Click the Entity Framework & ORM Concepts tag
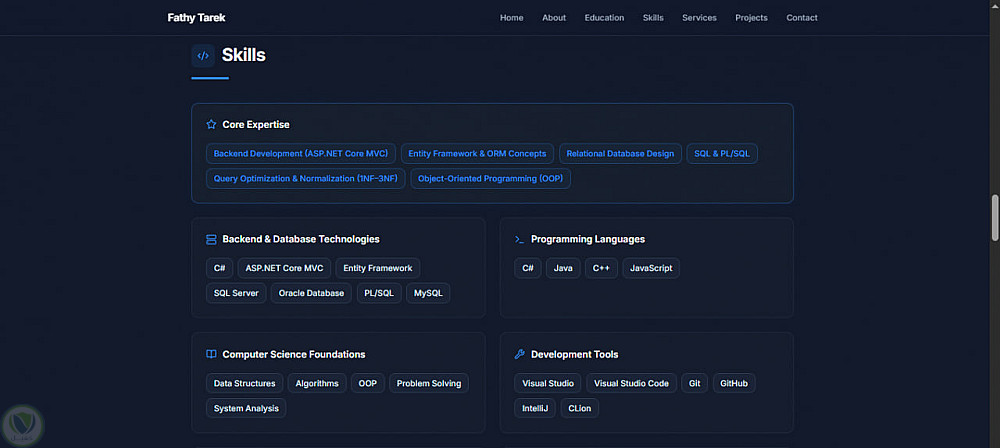The width and height of the screenshot is (1000, 448). pos(478,154)
